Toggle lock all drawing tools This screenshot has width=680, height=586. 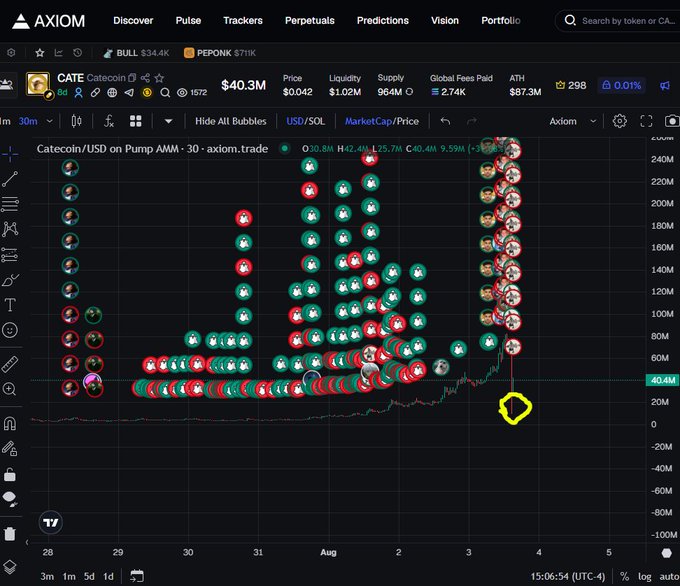[10, 475]
